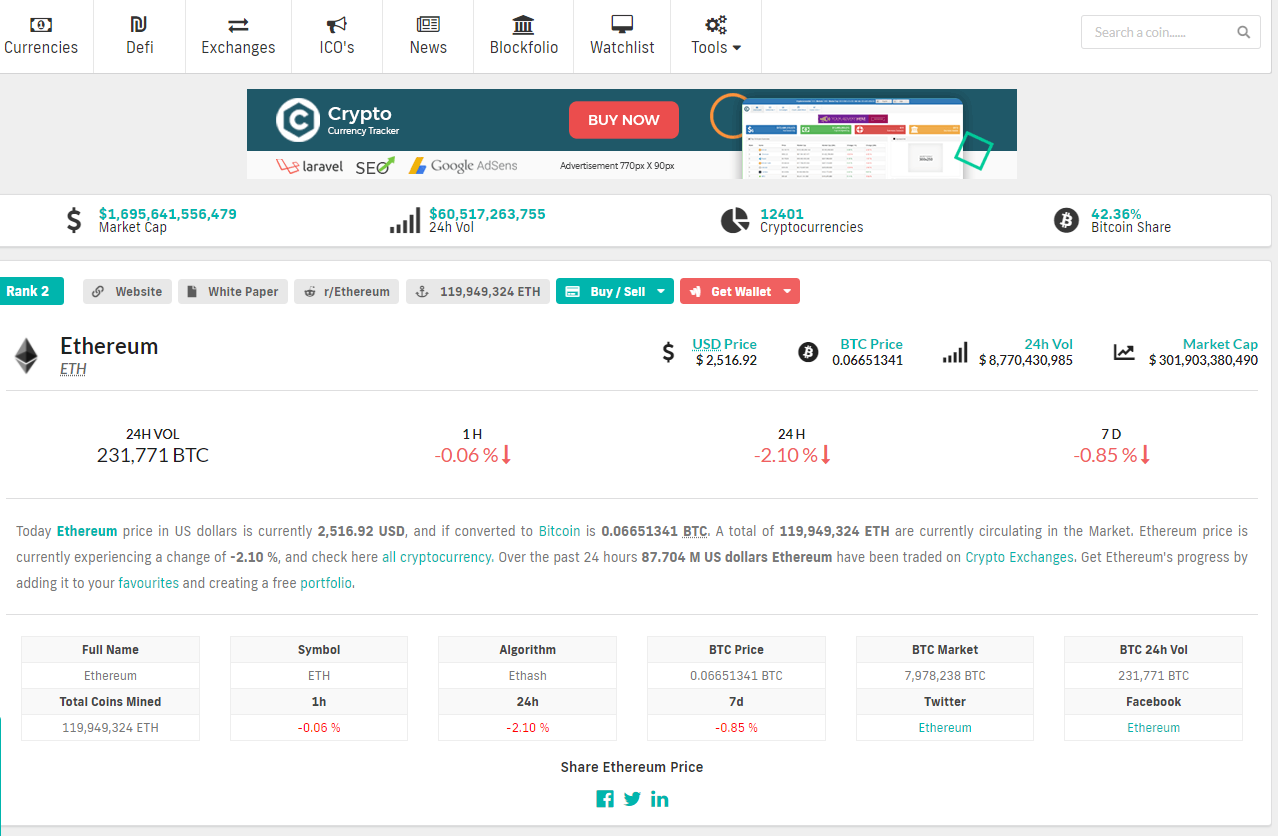Screen dimensions: 1278x836
Task: Click the BUY NOW ad button
Action: (624, 120)
